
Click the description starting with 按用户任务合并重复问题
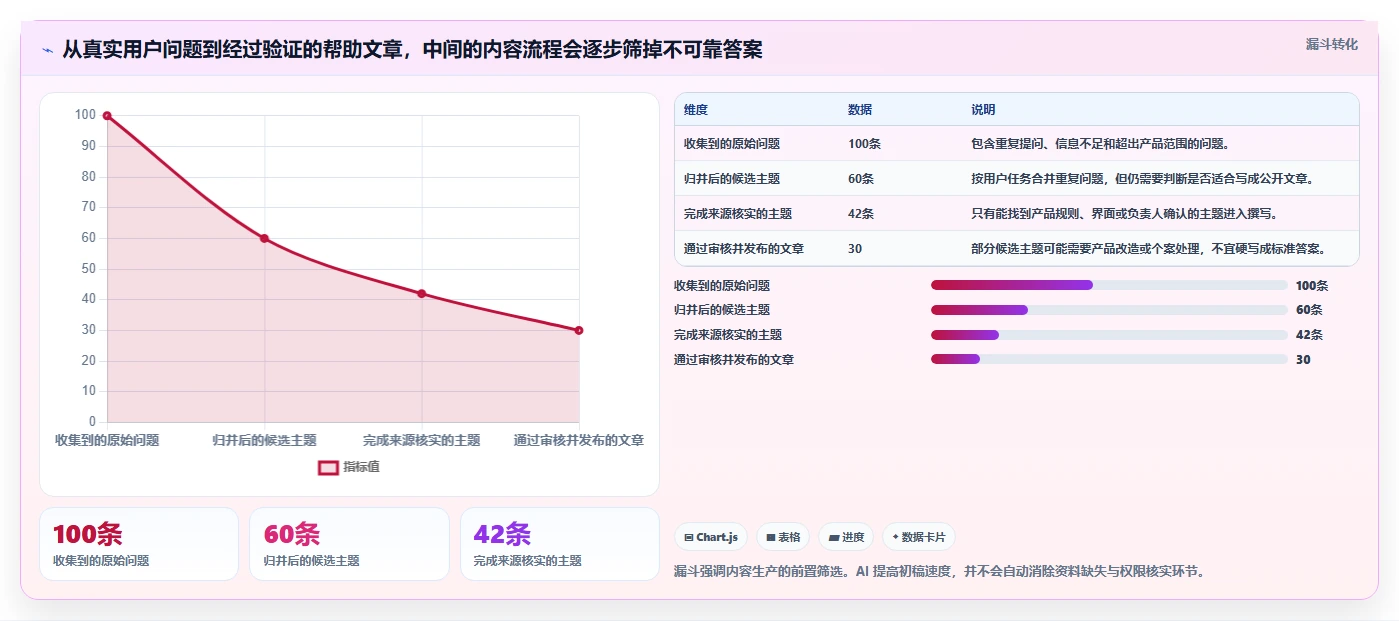[x=1142, y=179]
